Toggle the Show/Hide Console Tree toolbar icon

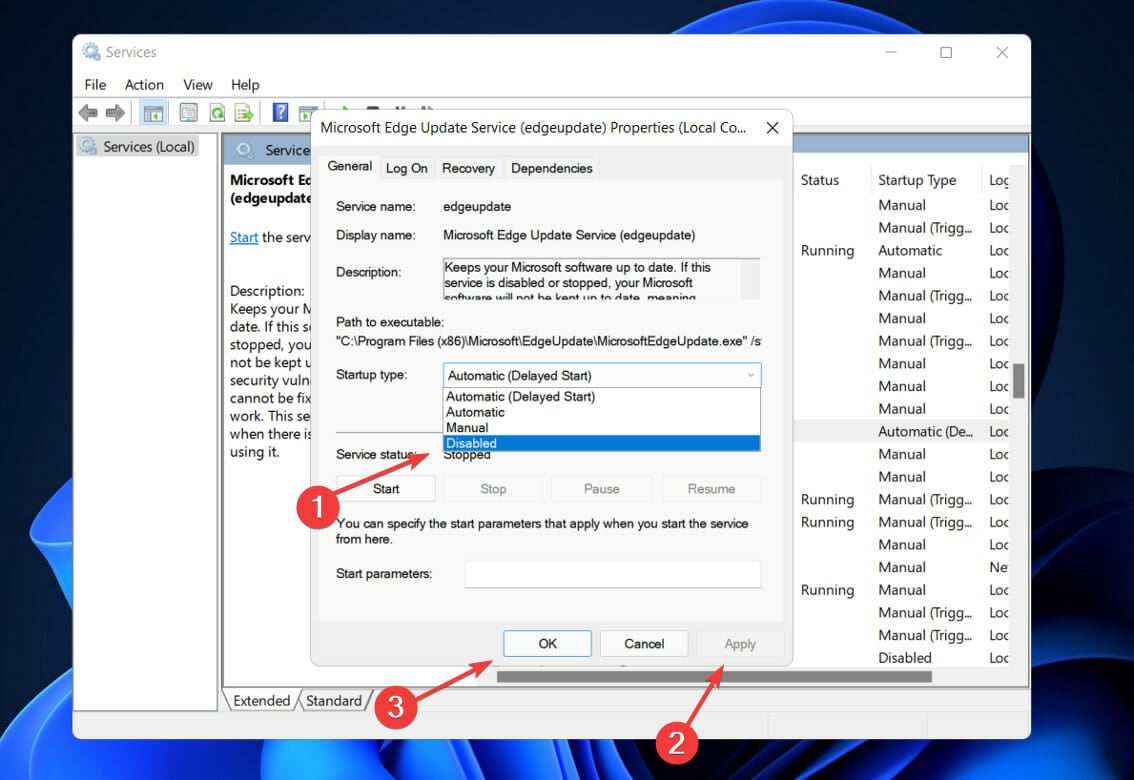coord(153,112)
